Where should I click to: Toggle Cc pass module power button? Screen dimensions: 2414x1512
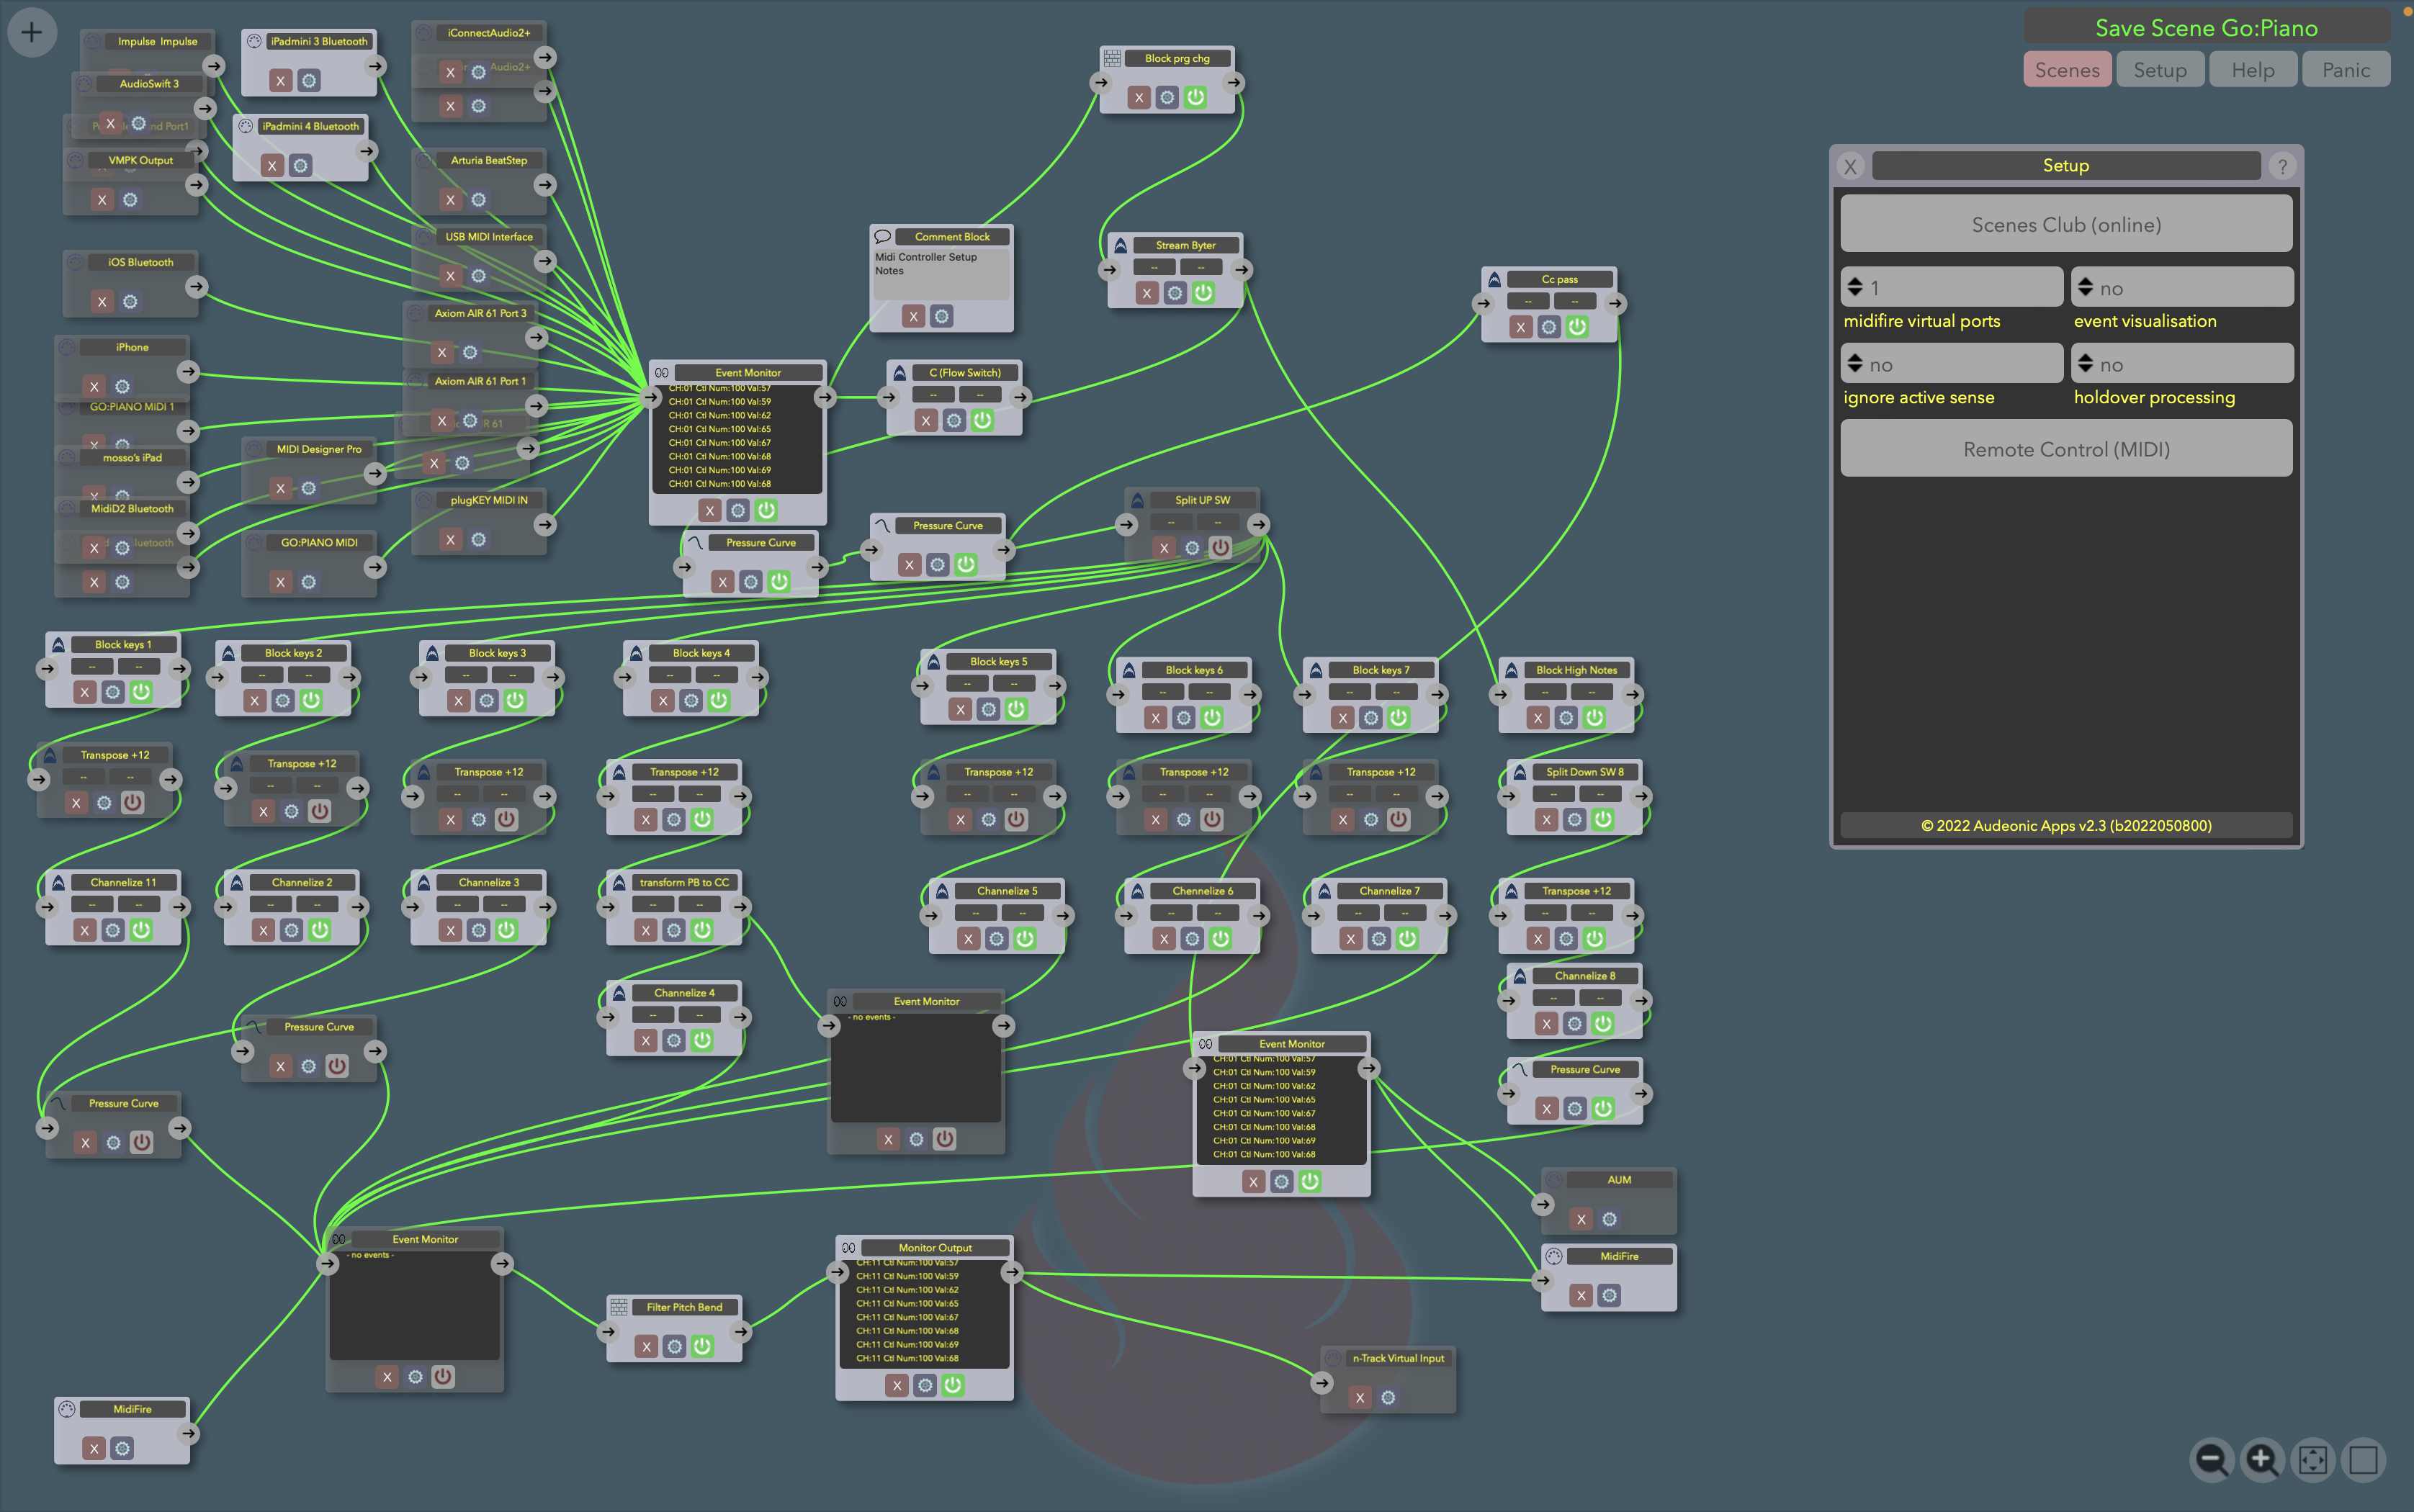tap(1577, 327)
